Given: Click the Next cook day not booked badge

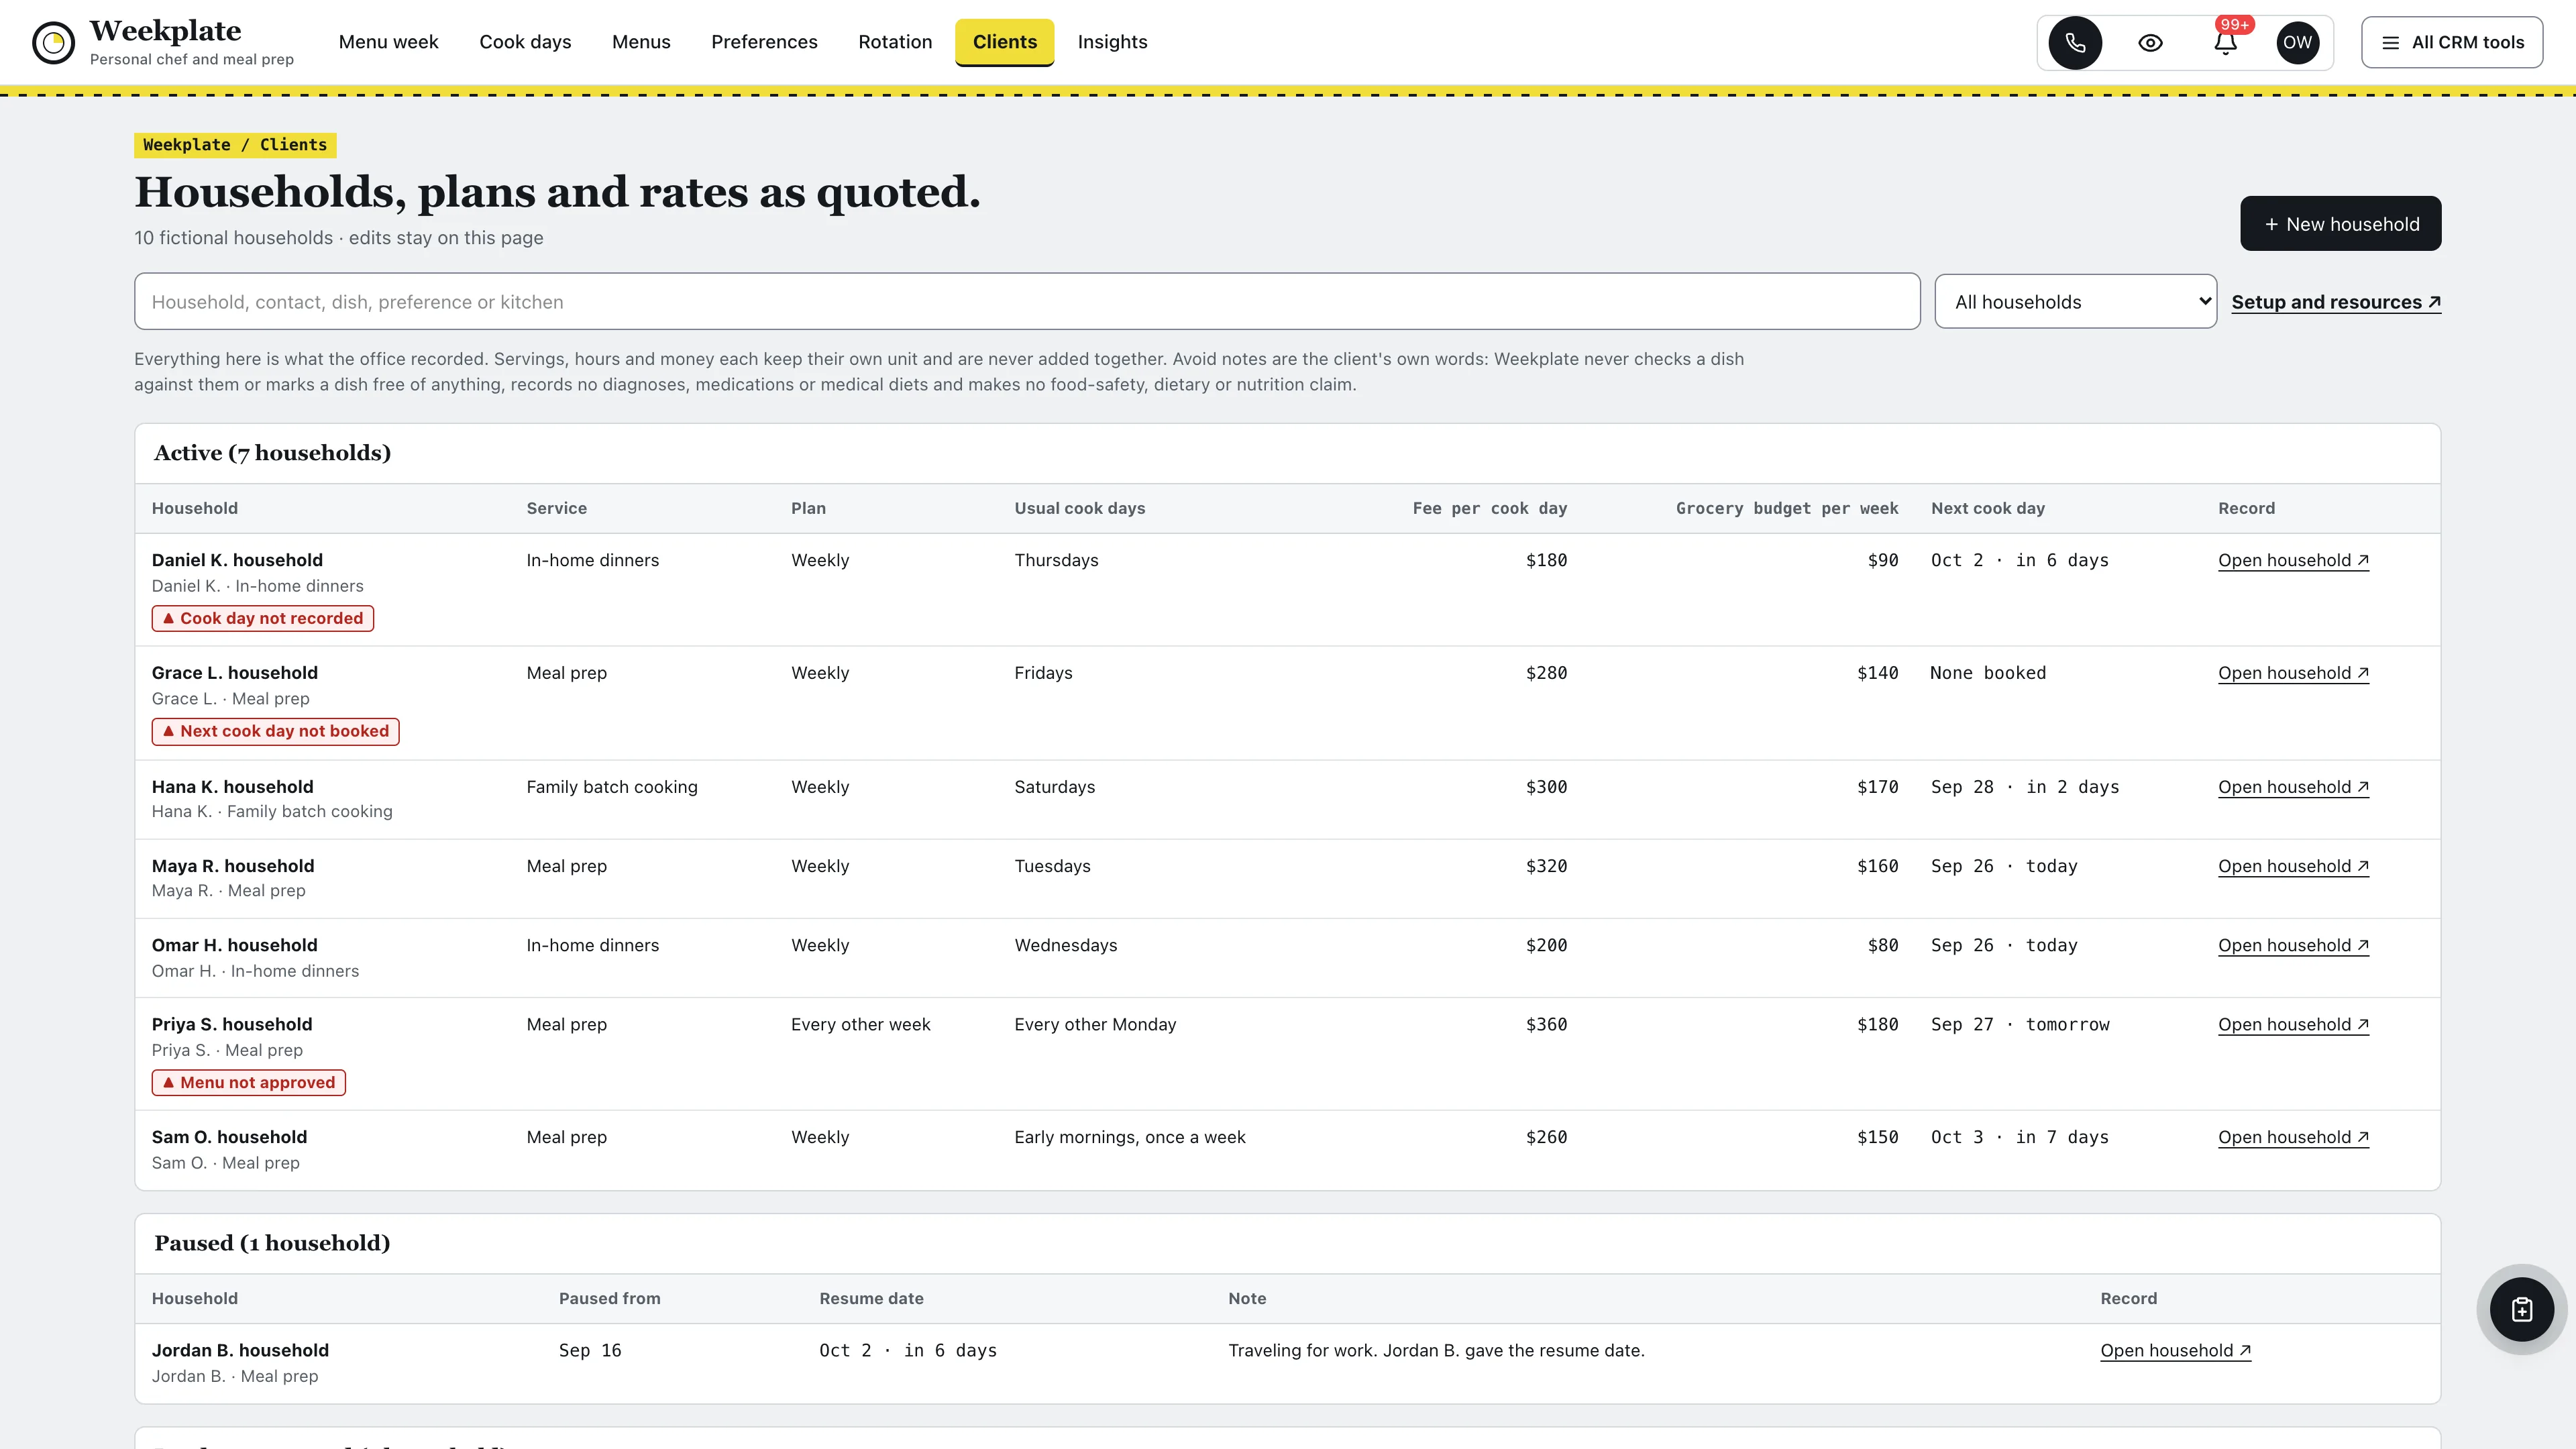Looking at the screenshot, I should coord(275,731).
